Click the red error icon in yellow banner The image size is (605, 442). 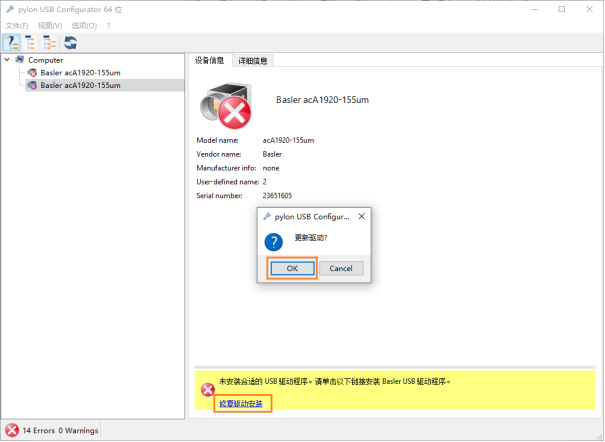click(x=208, y=390)
